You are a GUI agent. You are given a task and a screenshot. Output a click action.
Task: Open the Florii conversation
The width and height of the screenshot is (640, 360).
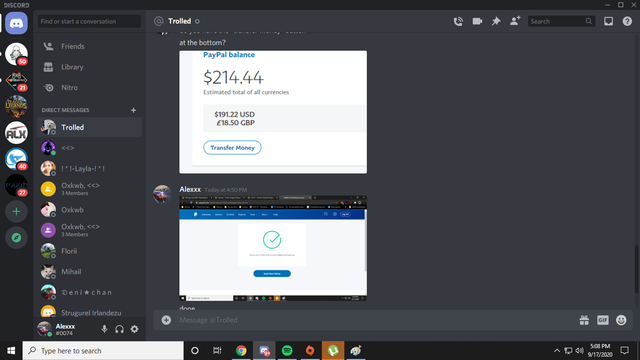pos(89,251)
